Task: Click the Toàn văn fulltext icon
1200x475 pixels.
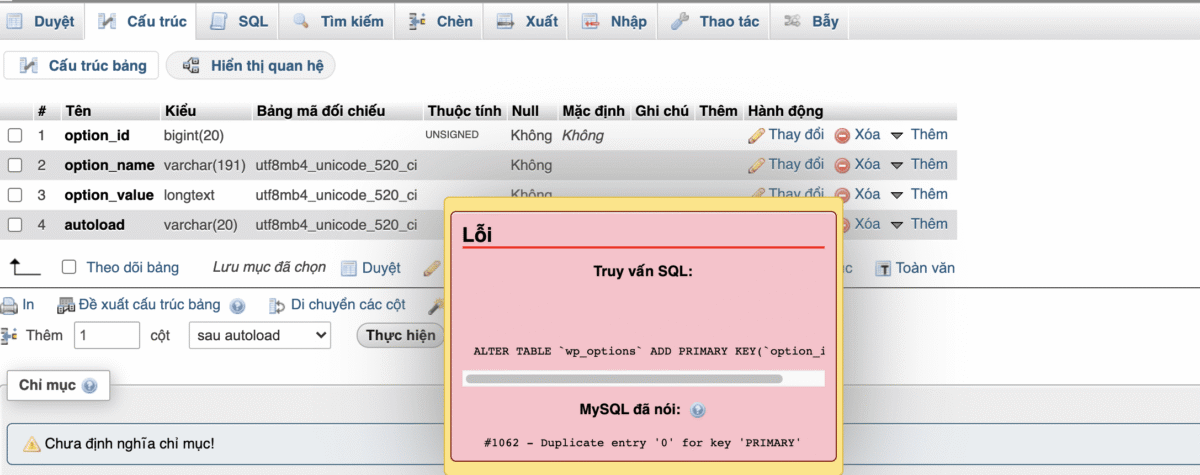Action: (883, 268)
